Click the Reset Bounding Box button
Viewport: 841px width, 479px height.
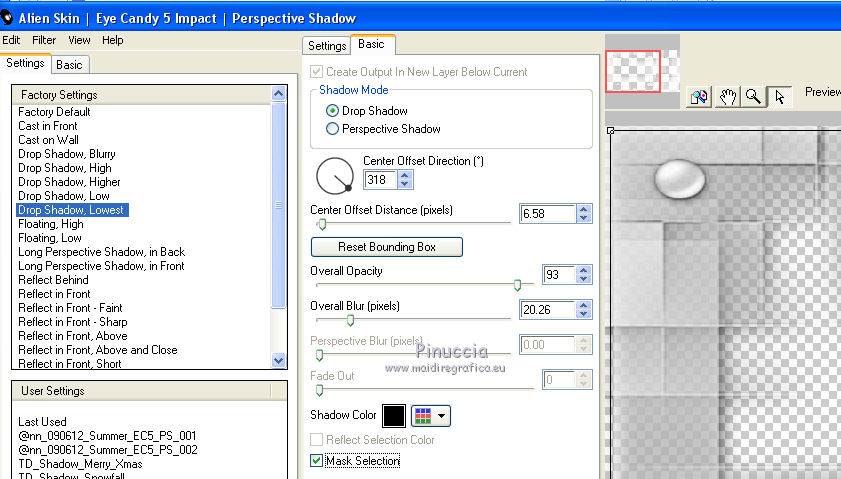tap(387, 247)
